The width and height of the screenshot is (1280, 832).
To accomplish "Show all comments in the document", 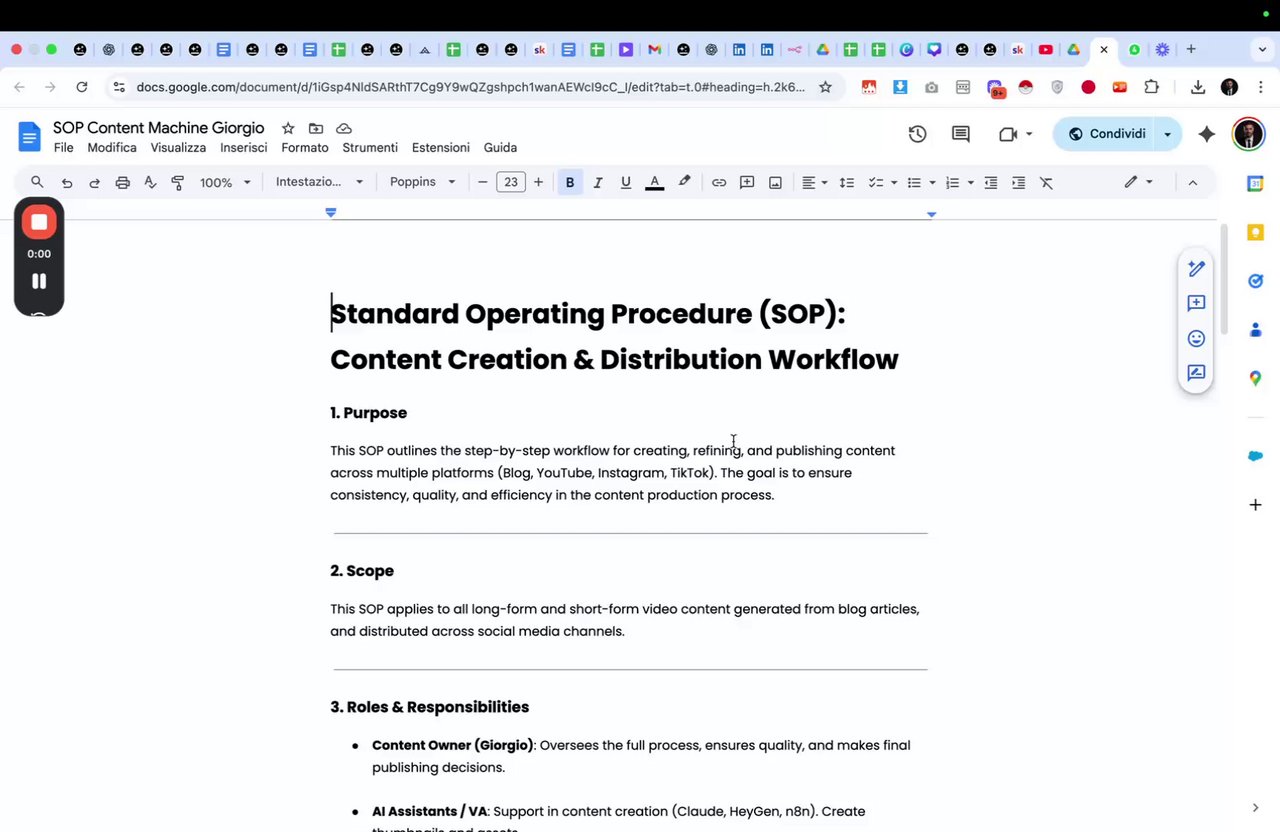I will pyautogui.click(x=961, y=134).
